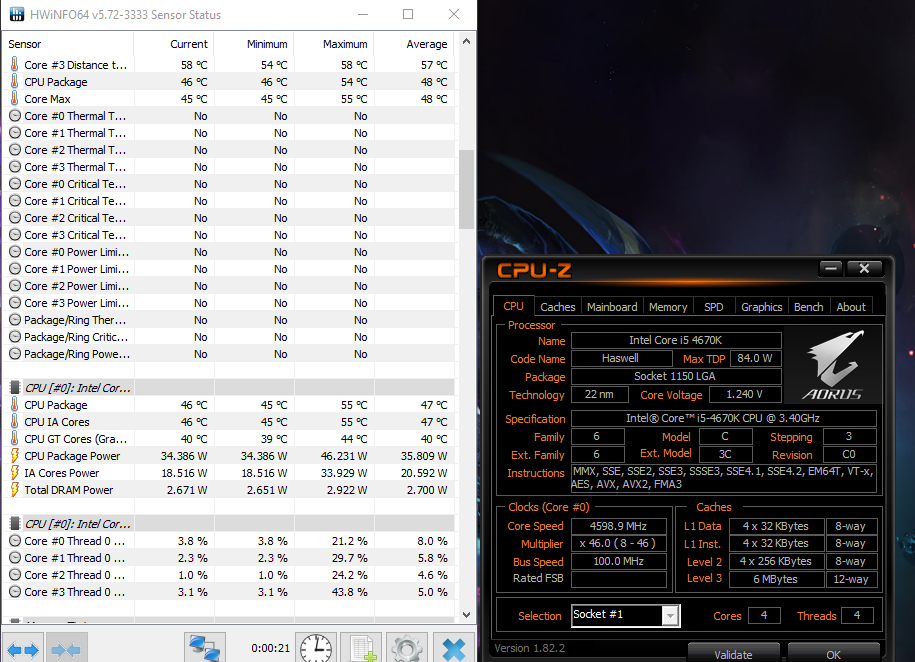This screenshot has width=915, height=662.
Task: Click the CPU GT Cores thermometer icon
Action: tap(15, 438)
